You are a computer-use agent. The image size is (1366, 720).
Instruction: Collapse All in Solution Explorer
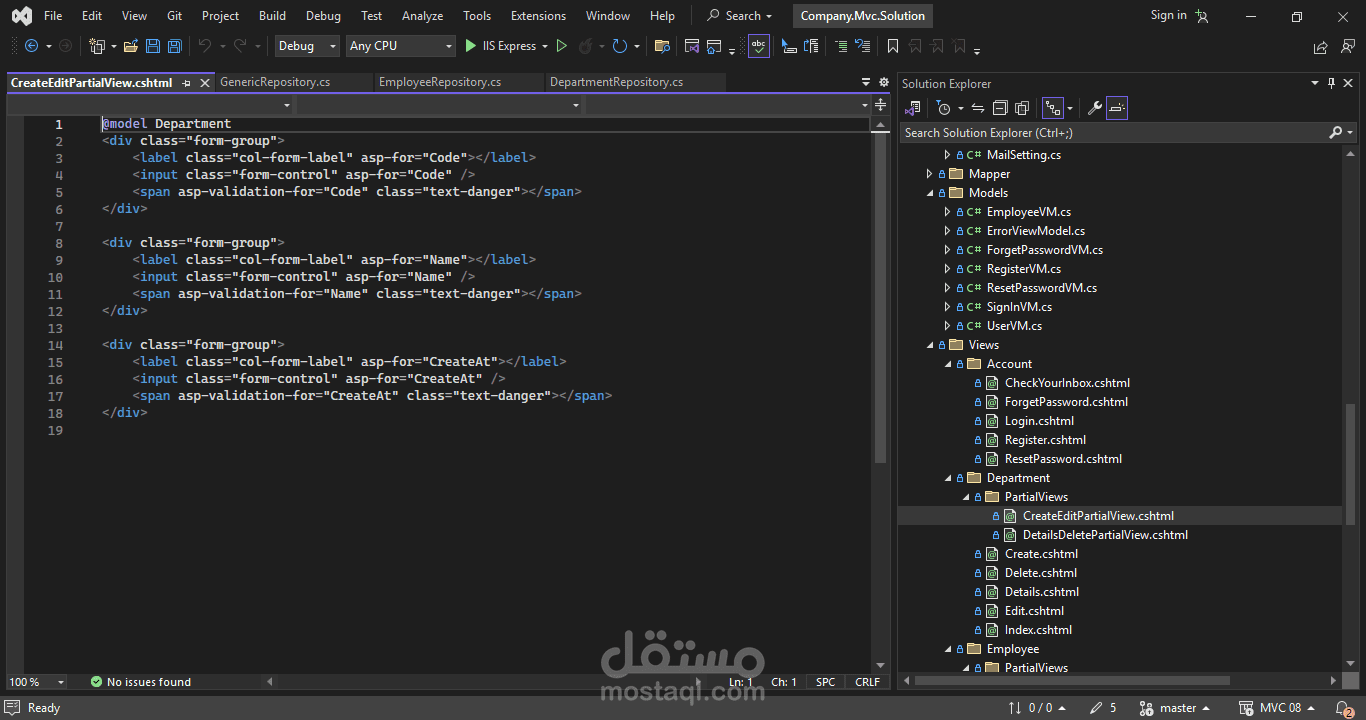point(1000,108)
